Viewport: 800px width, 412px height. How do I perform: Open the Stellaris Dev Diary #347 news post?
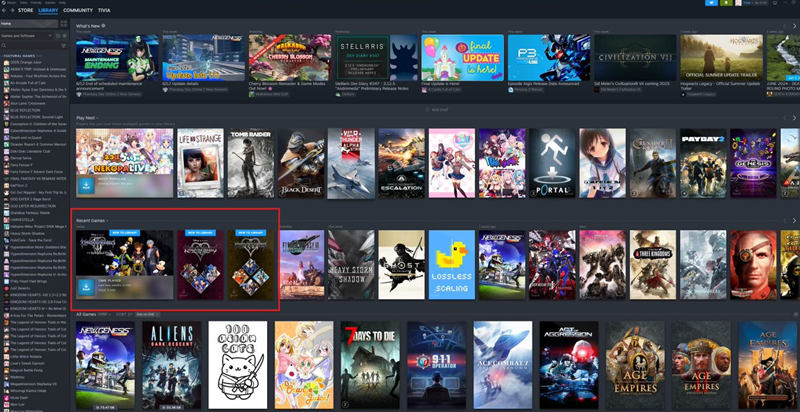(377, 64)
